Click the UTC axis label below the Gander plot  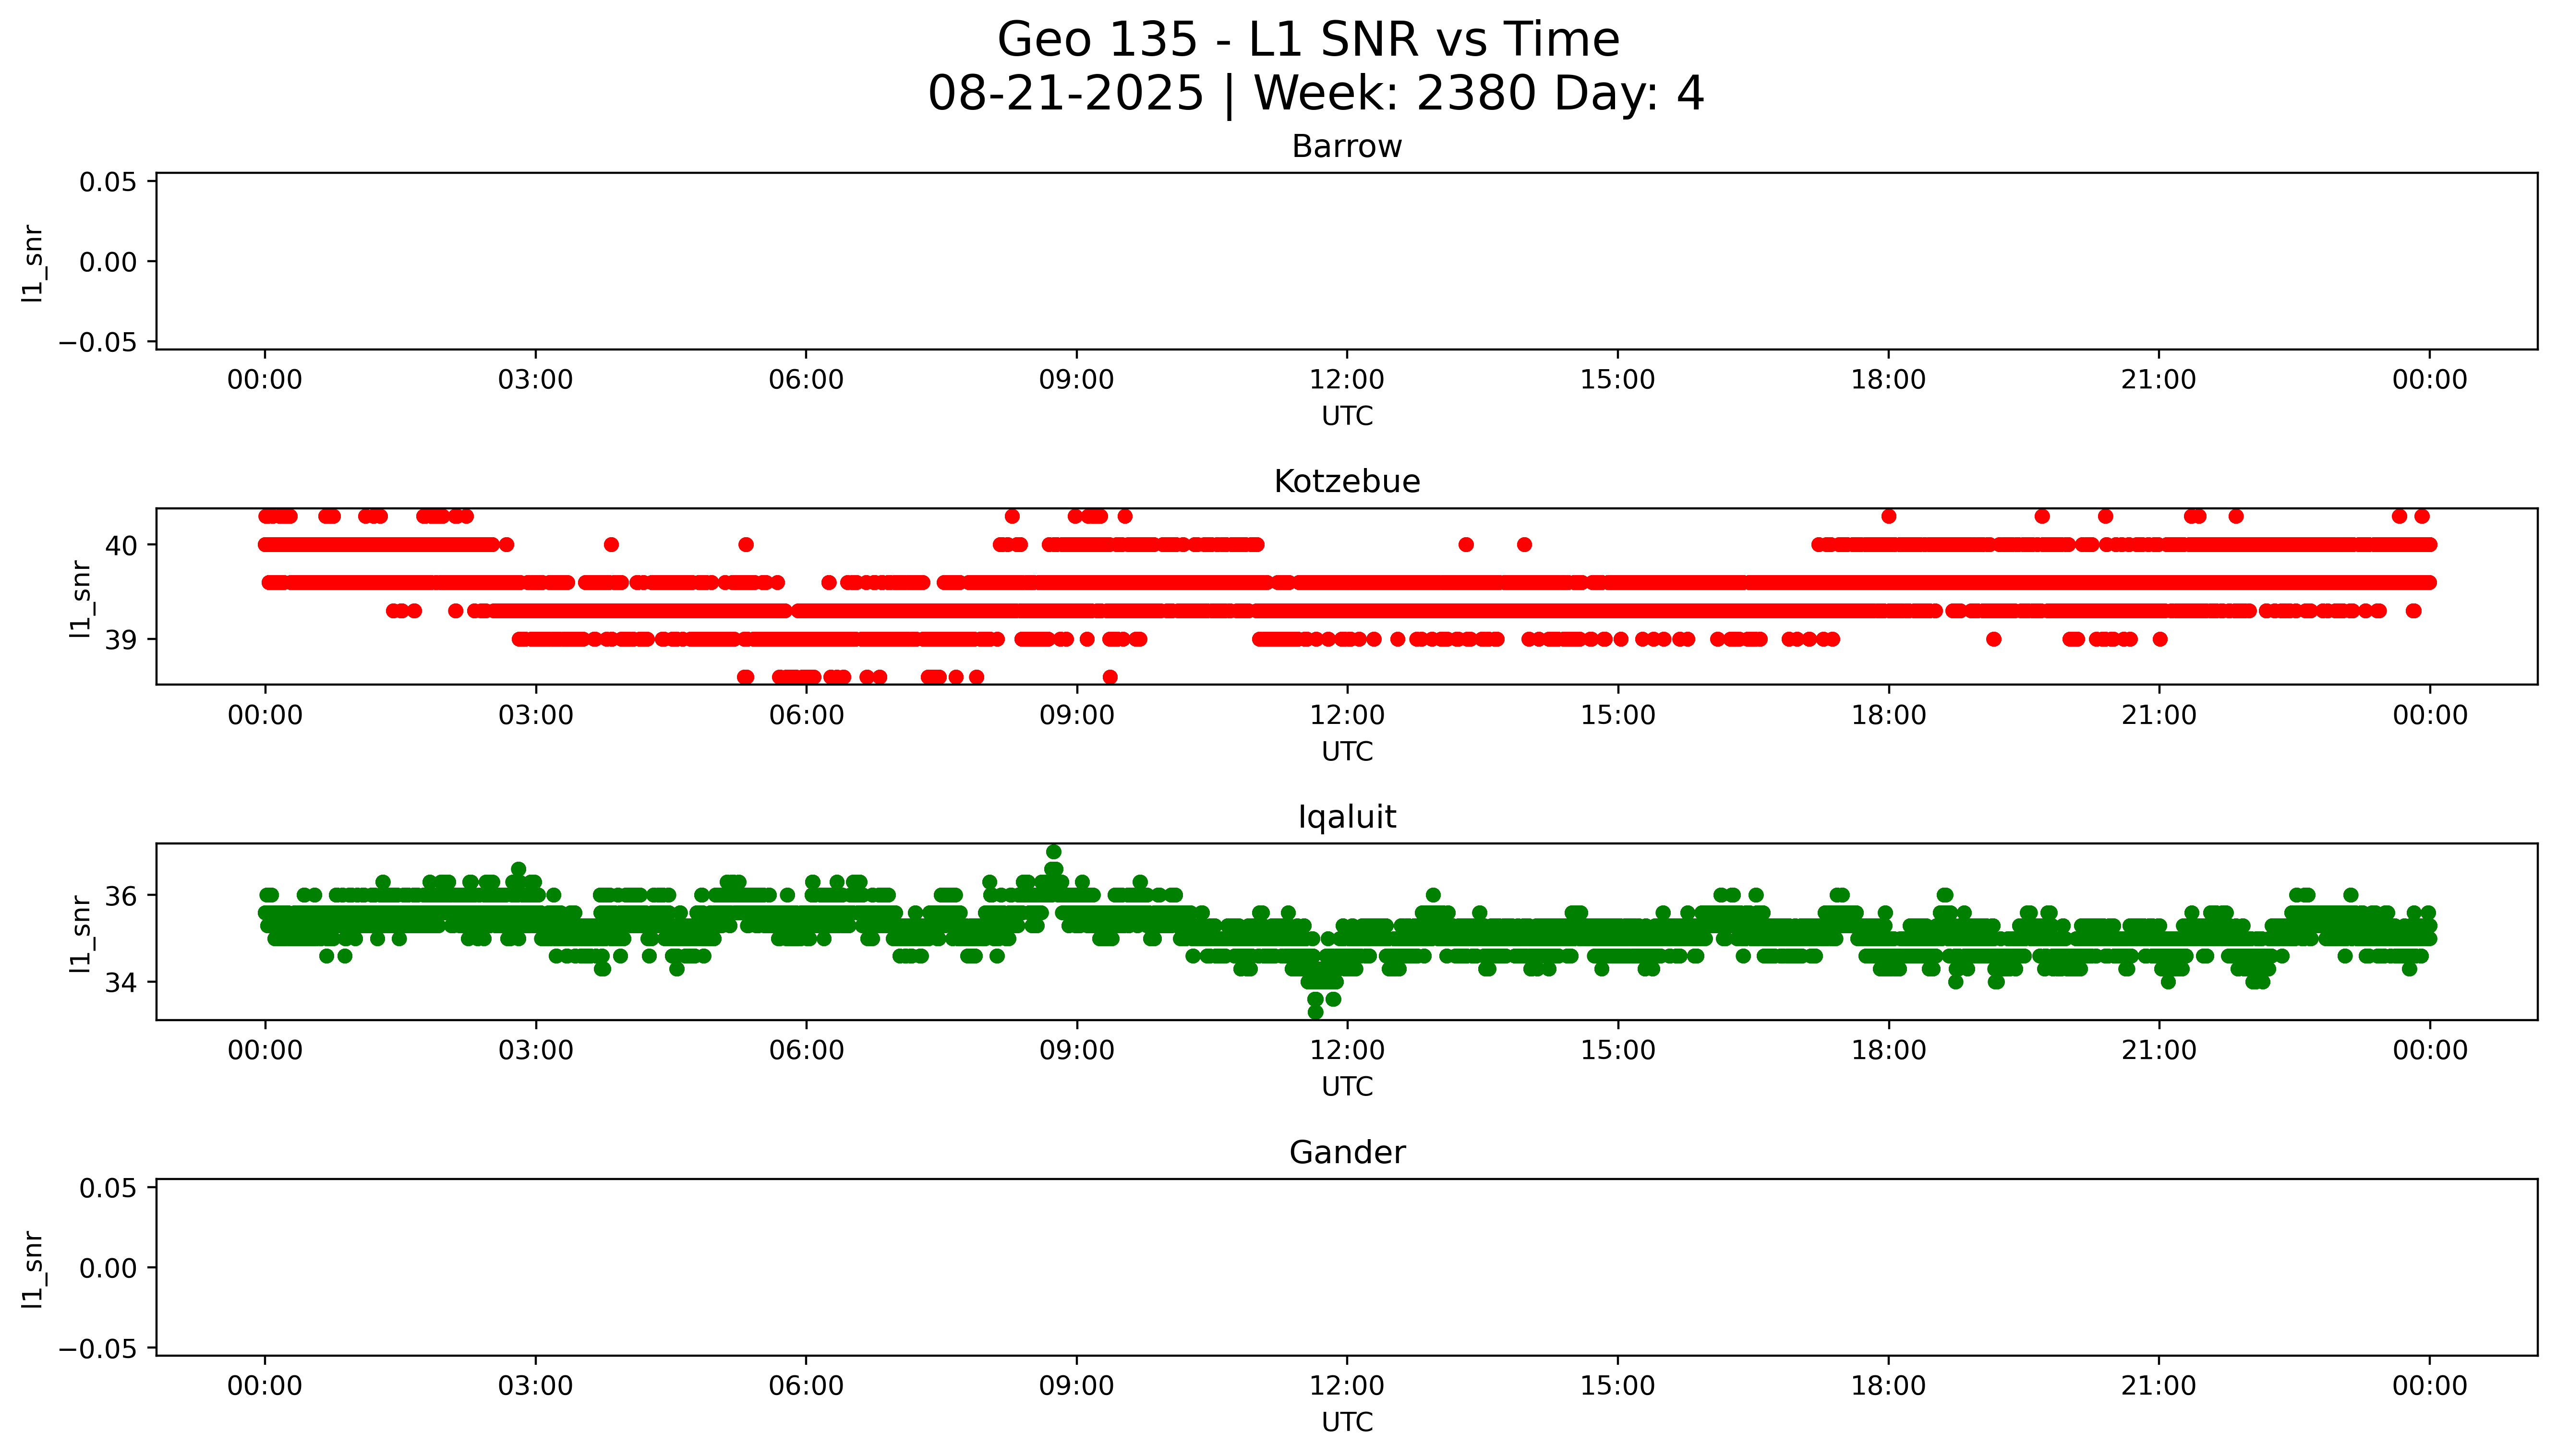(x=1346, y=1422)
